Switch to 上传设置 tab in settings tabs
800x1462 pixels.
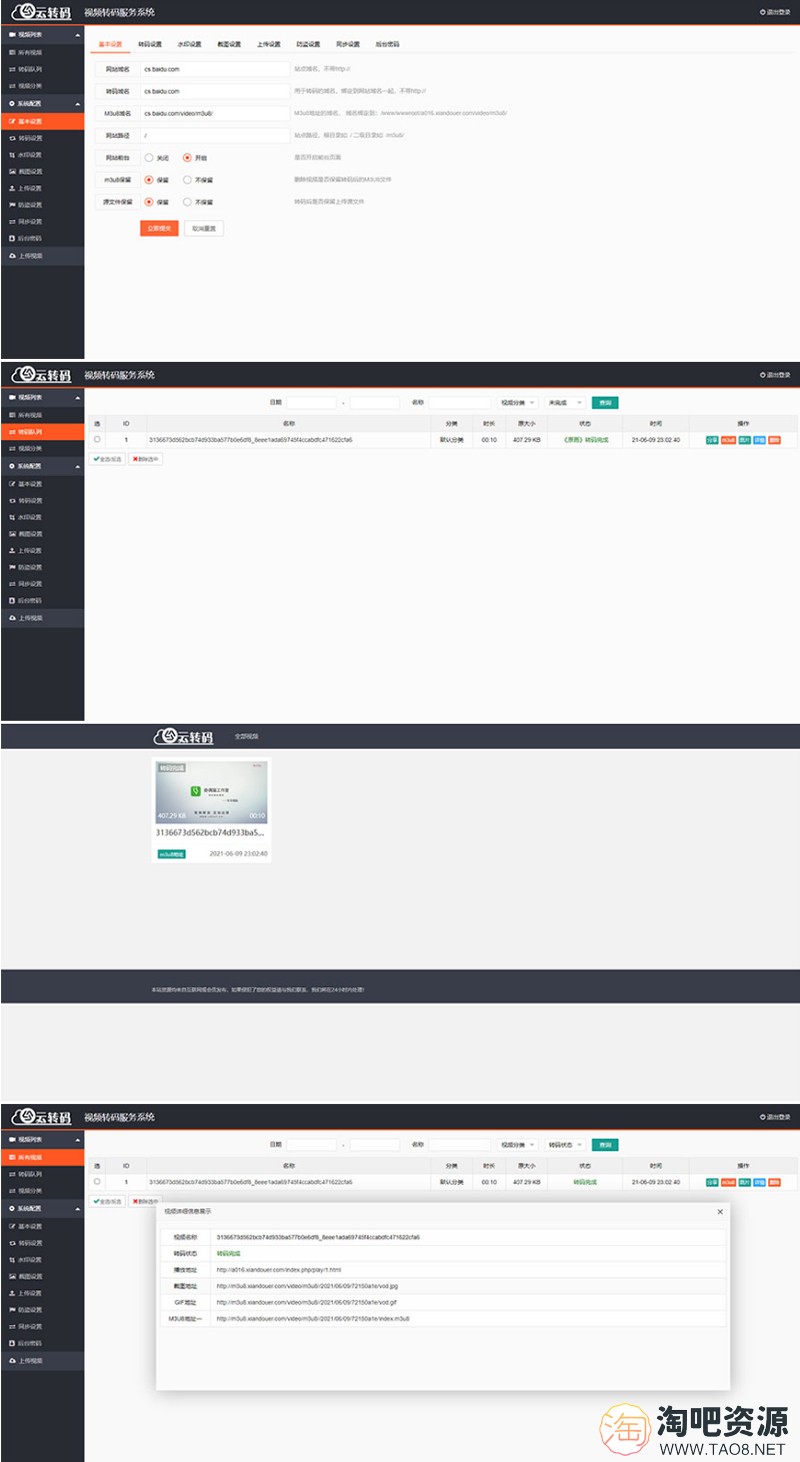tap(268, 45)
